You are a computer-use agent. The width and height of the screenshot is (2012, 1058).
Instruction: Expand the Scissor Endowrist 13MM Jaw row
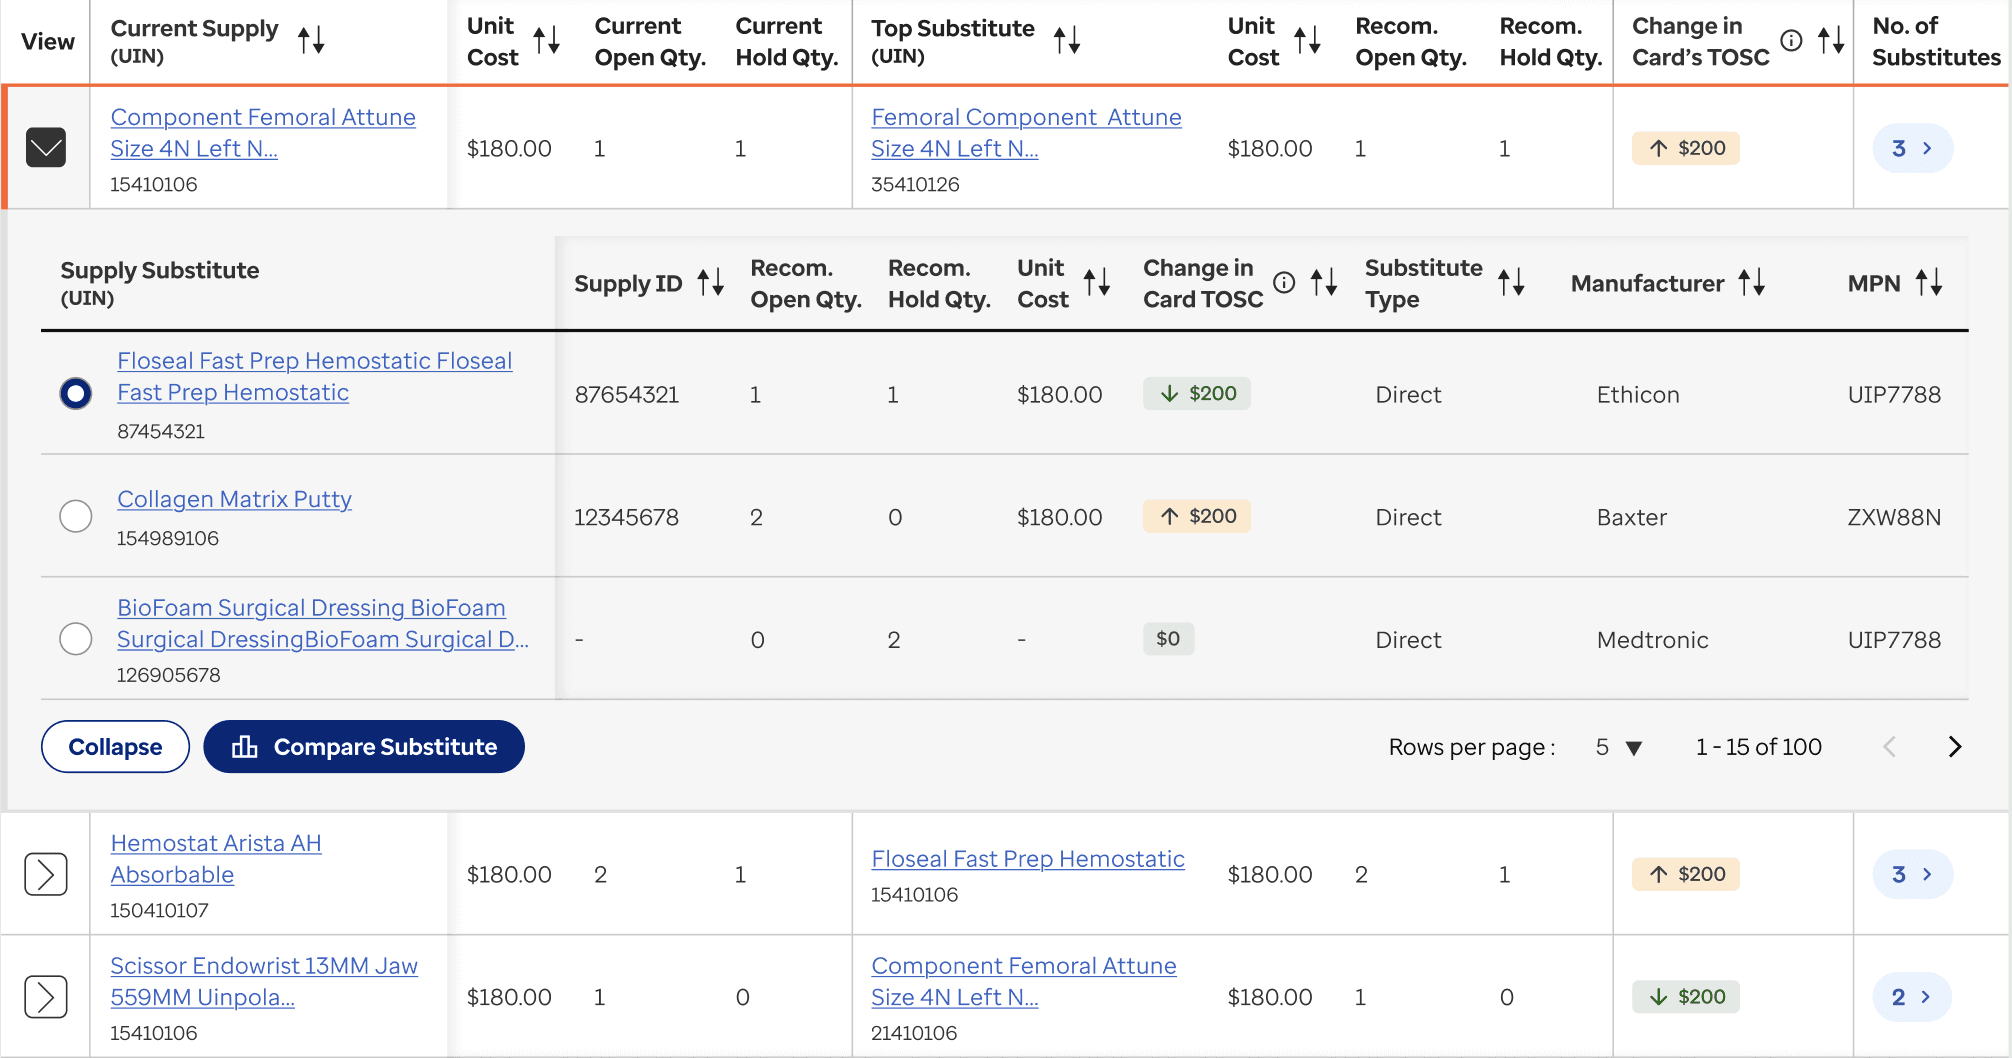coord(46,997)
